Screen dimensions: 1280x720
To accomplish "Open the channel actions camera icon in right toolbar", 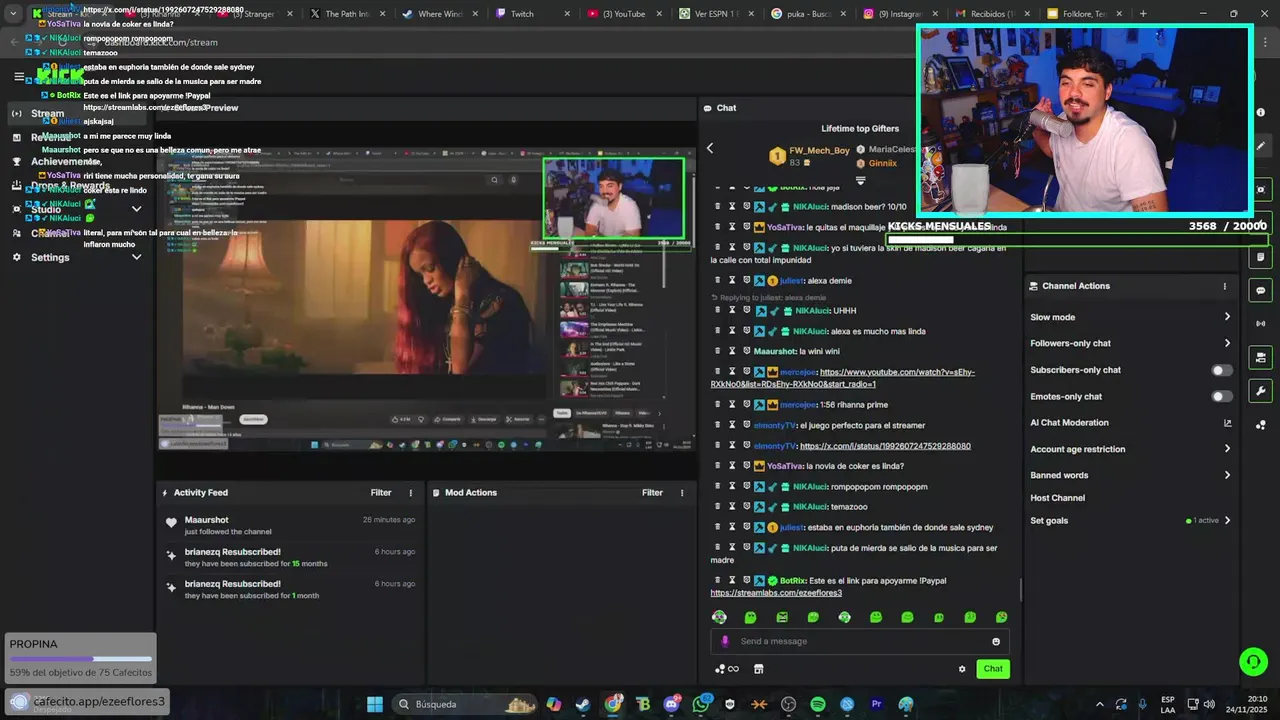I will (1261, 357).
